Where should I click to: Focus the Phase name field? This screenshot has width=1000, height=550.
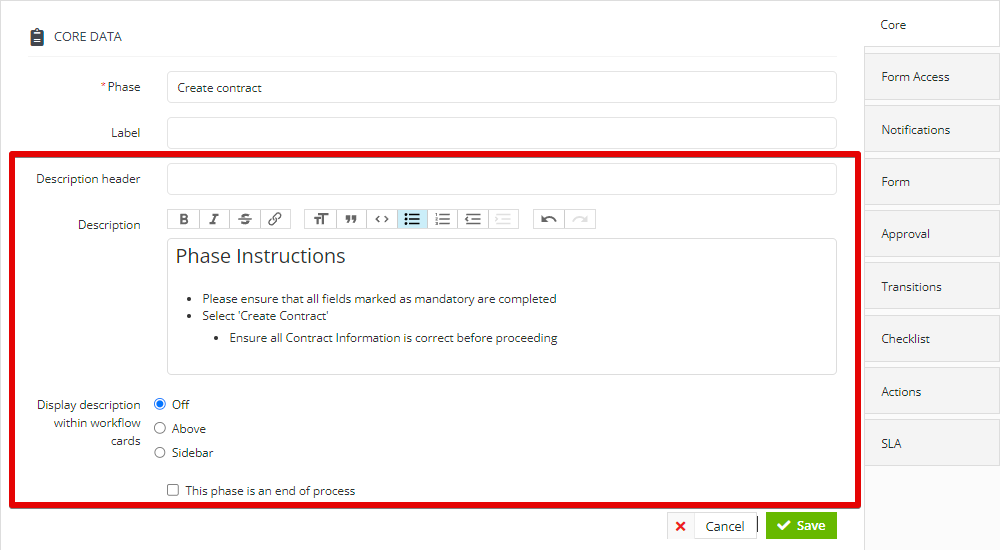501,87
